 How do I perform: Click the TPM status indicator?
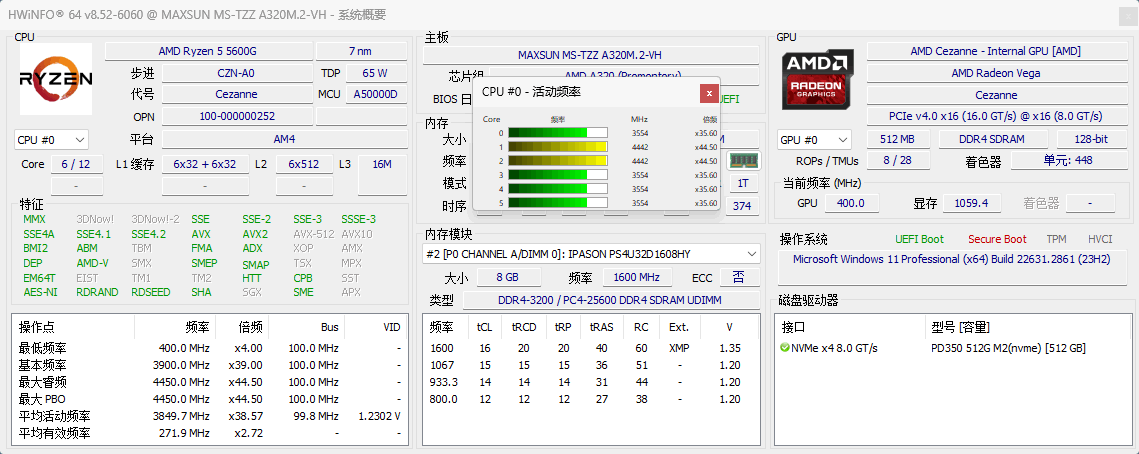pyautogui.click(x=1056, y=239)
